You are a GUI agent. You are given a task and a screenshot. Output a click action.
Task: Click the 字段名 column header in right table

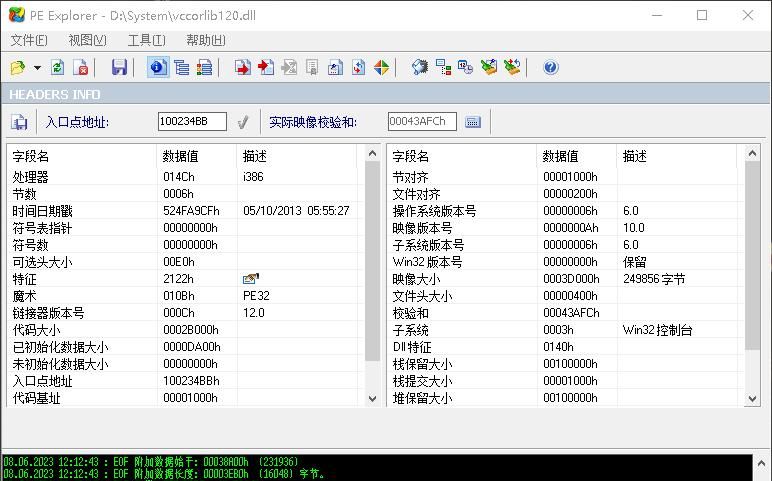coord(463,157)
